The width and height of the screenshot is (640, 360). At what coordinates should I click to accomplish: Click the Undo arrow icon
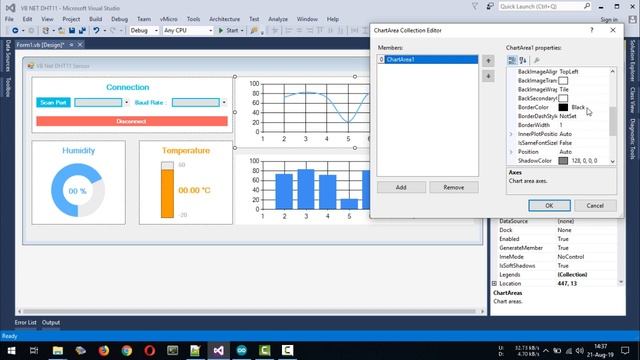96,31
